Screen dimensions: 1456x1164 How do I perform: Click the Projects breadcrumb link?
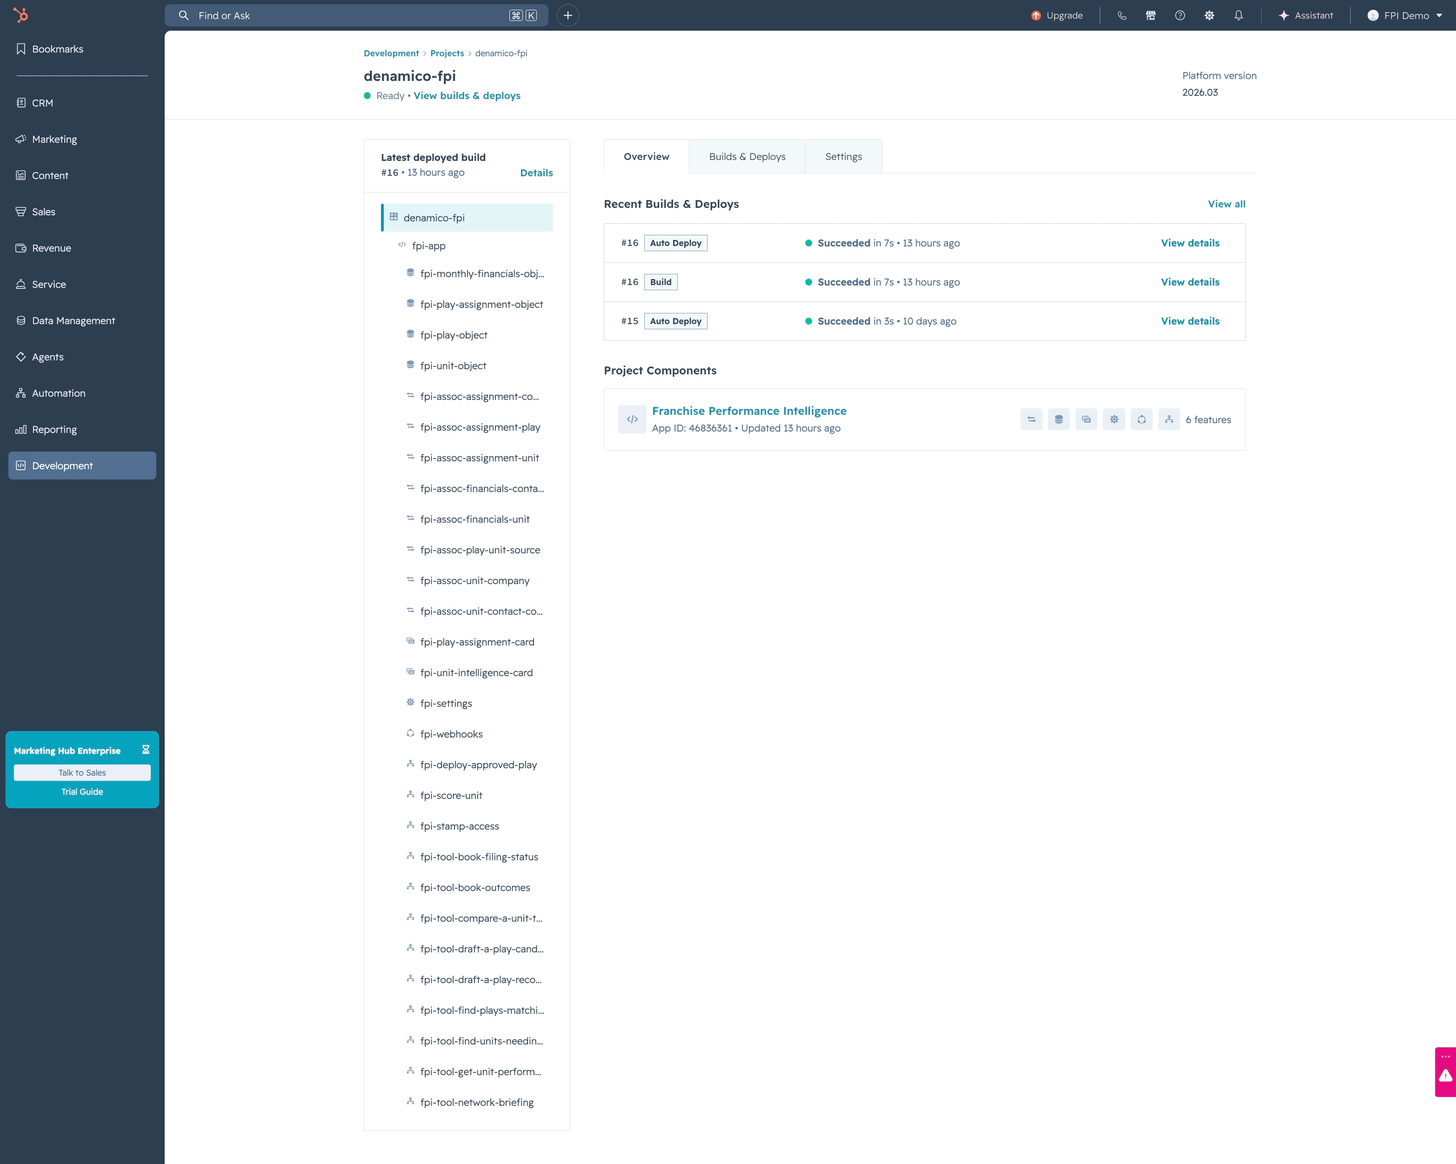click(447, 53)
